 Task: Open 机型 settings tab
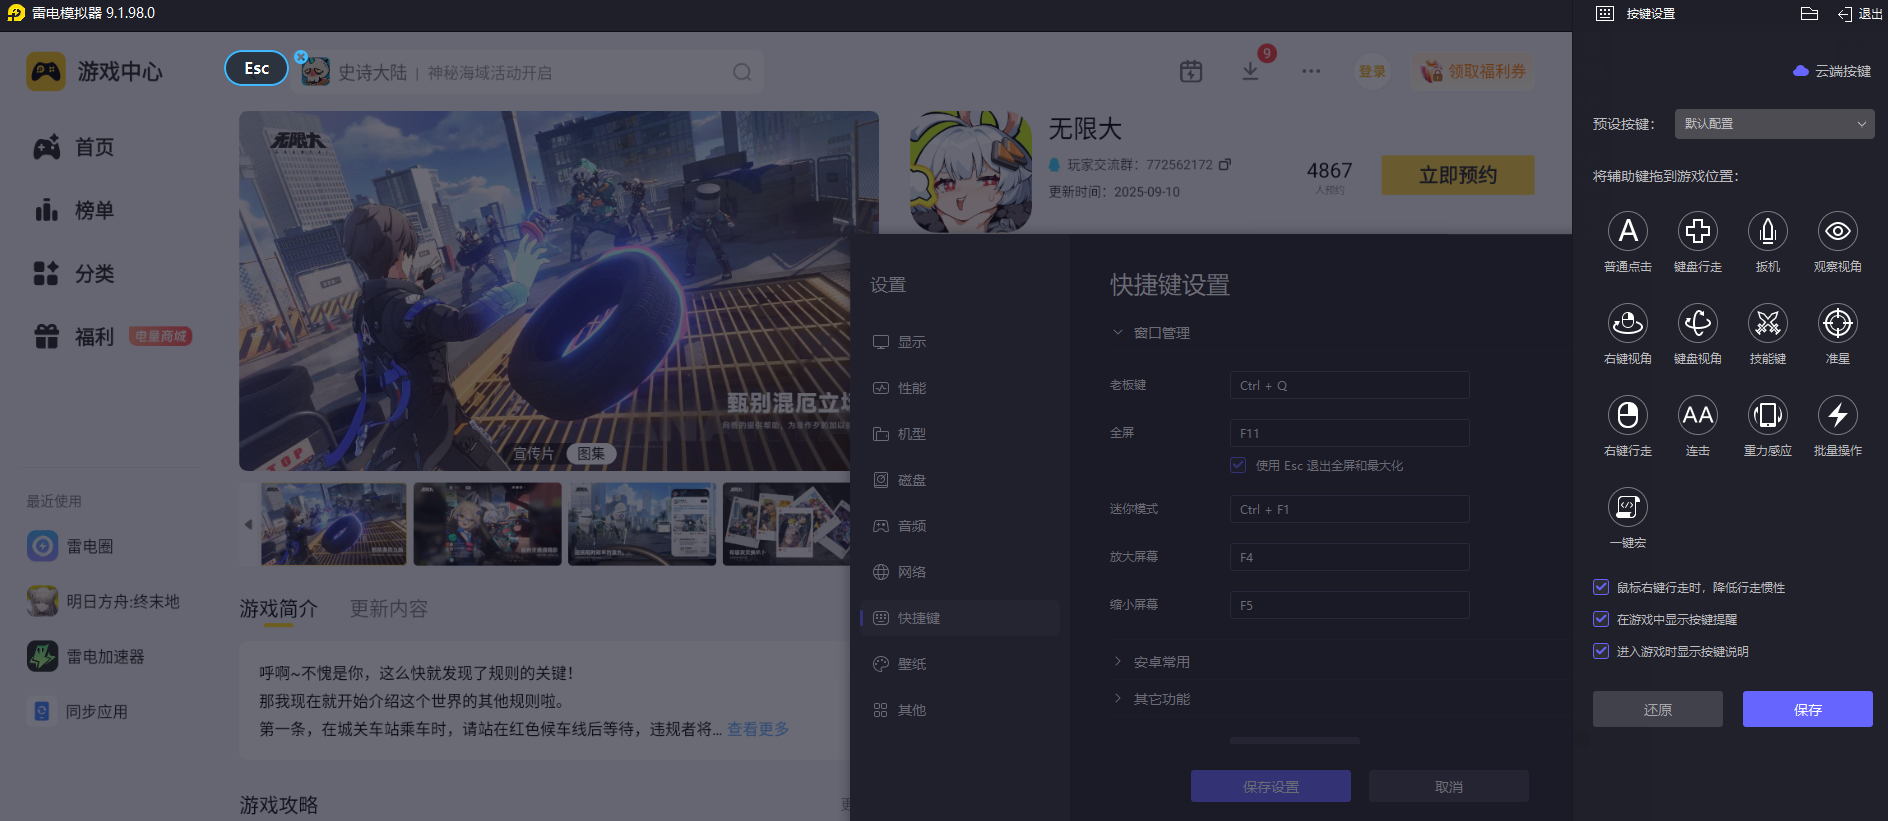click(960, 434)
